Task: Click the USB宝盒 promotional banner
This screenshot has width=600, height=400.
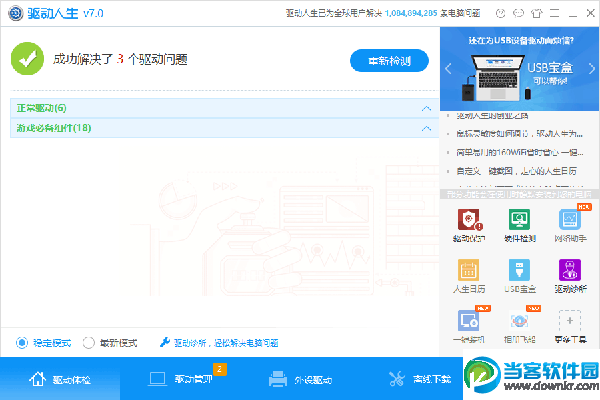Action: (x=520, y=69)
